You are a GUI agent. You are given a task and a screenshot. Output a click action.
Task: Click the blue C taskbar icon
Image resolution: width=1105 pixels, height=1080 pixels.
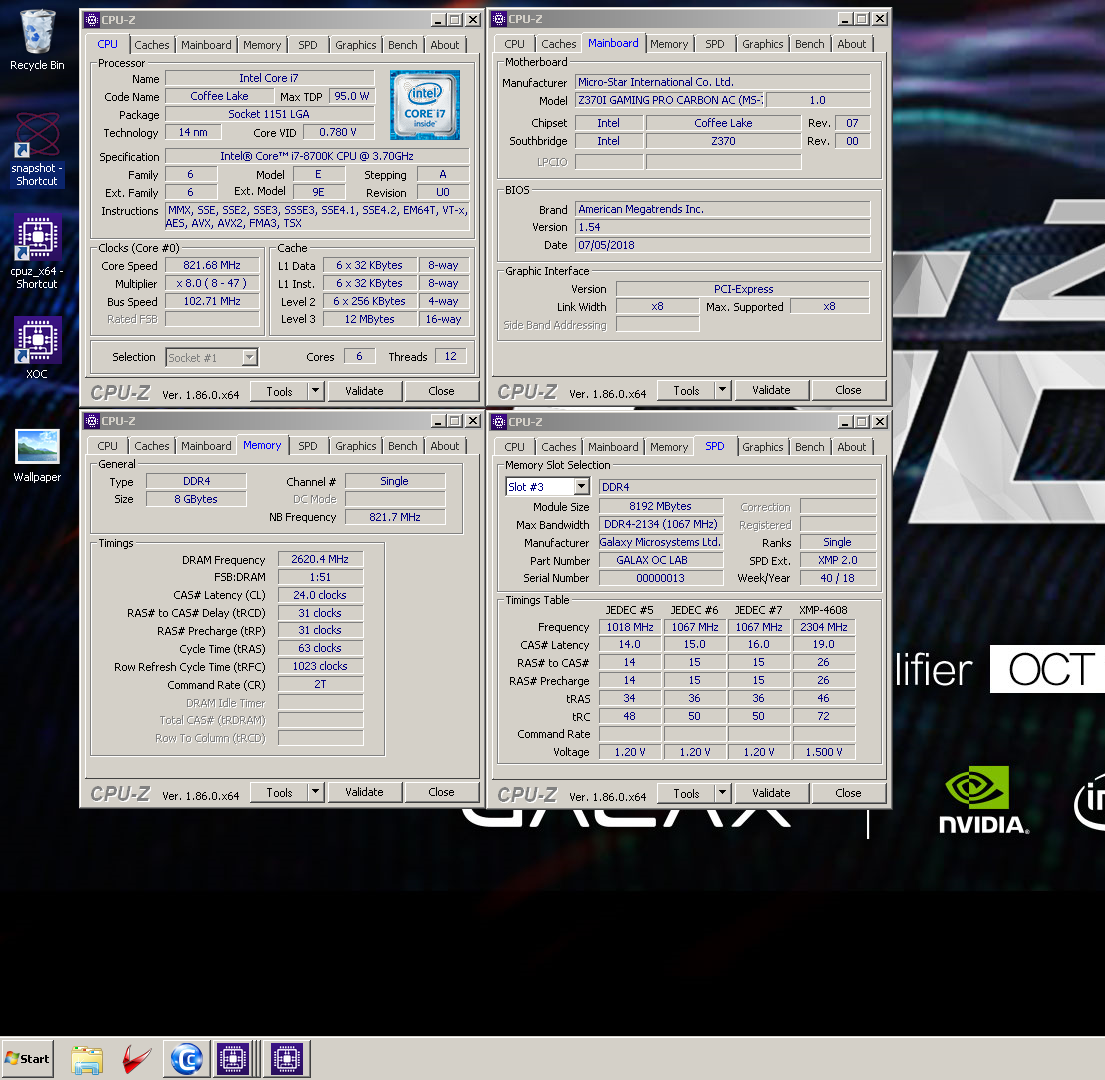(187, 1059)
